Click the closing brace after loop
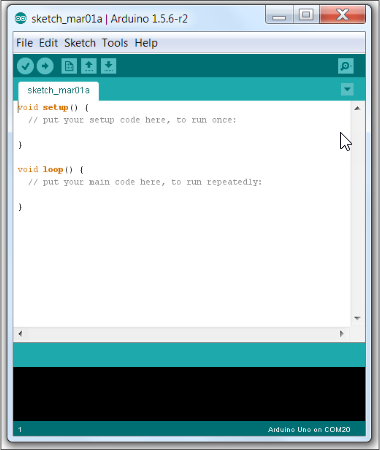The image size is (380, 450). tap(20, 207)
